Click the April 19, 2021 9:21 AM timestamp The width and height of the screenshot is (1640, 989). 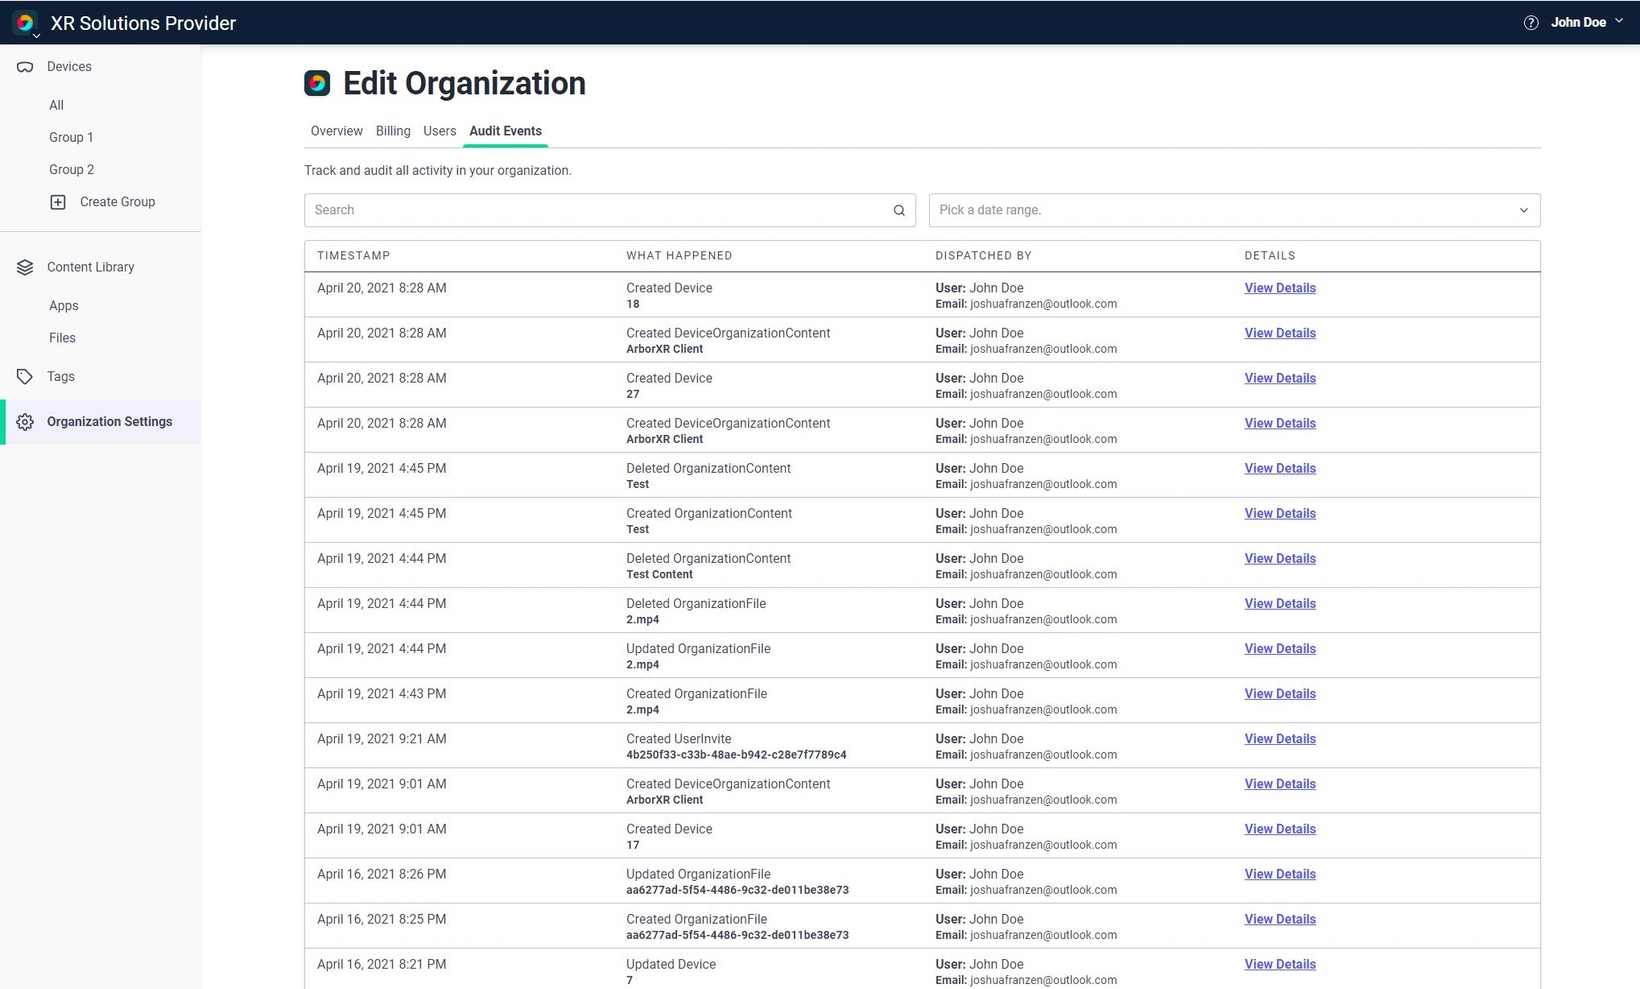click(x=381, y=739)
